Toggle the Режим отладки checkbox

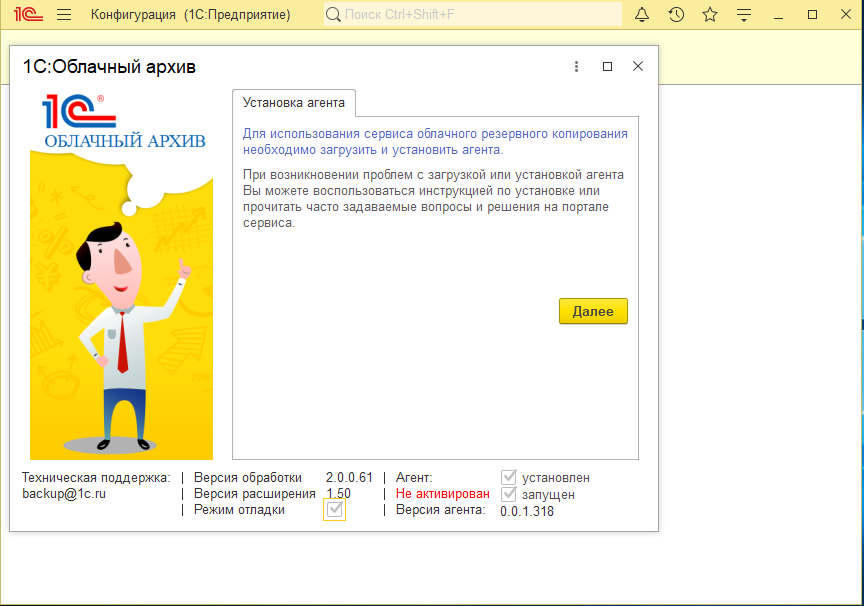click(x=334, y=510)
